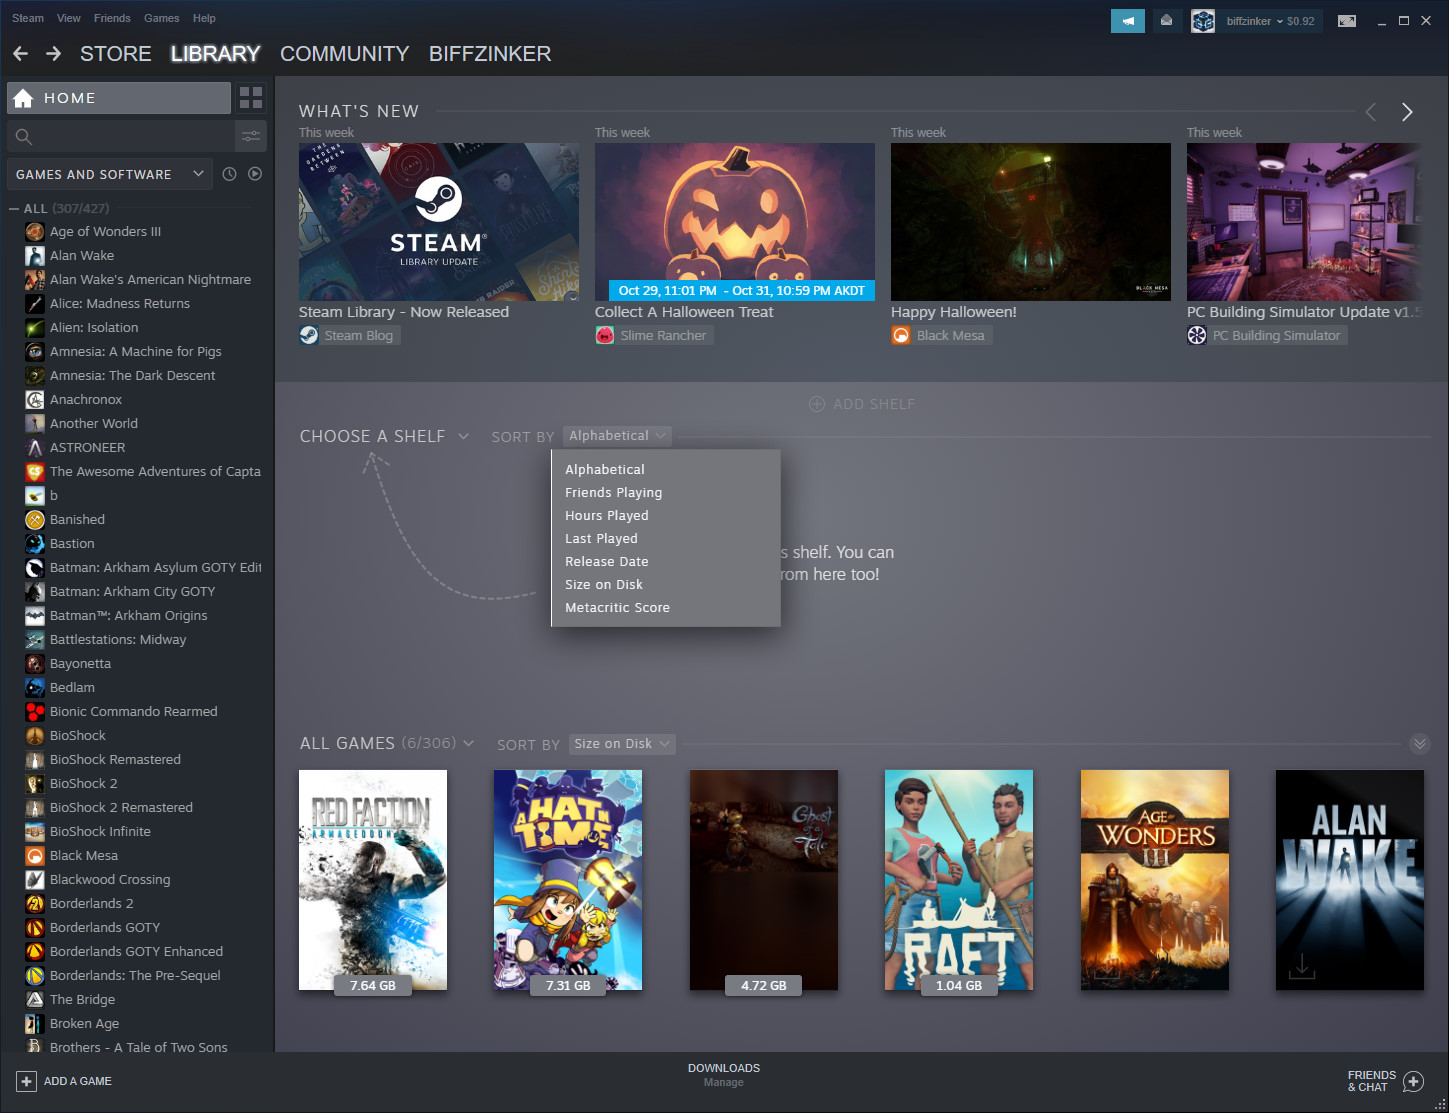This screenshot has height=1113, width=1449.
Task: Click the Slime Rancher icon
Action: click(605, 335)
